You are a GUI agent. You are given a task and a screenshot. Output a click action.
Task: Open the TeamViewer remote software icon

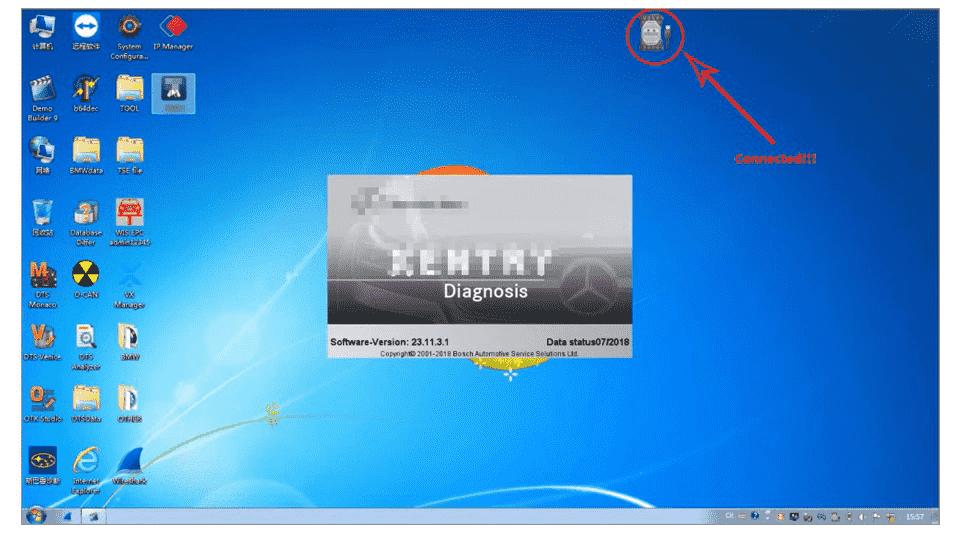86,32
